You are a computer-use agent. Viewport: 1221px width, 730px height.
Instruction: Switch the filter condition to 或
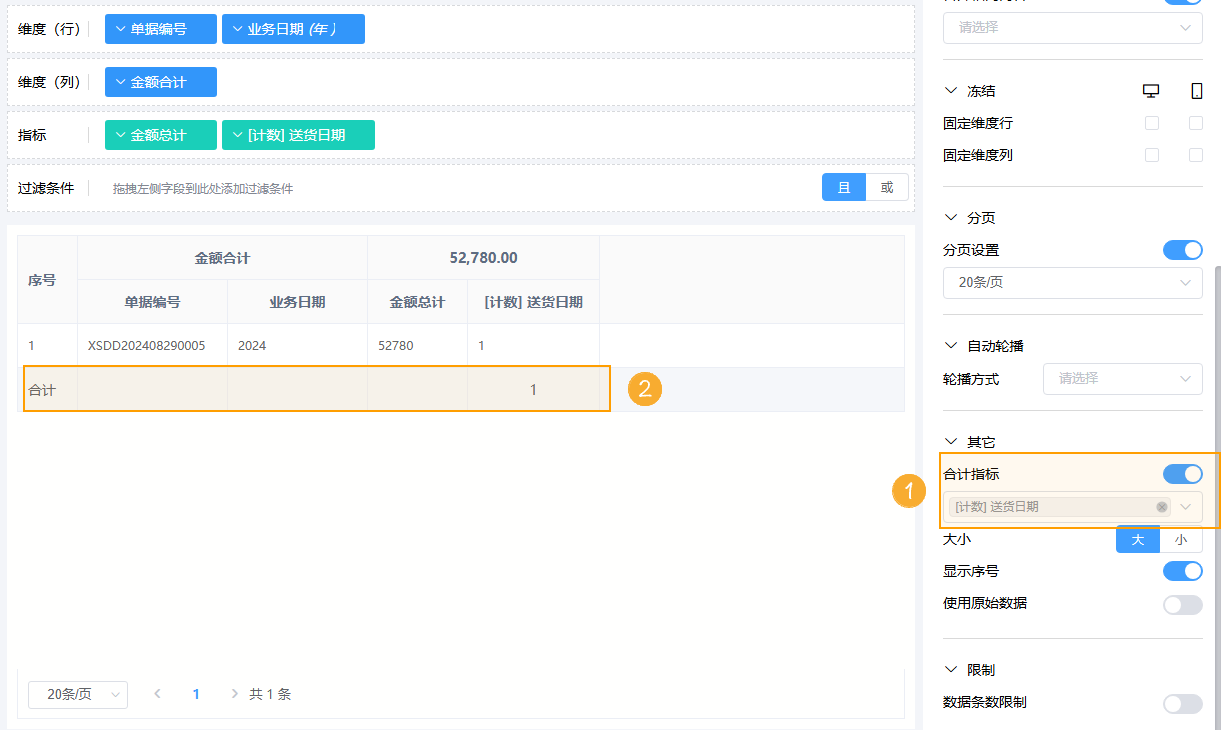pyautogui.click(x=886, y=187)
